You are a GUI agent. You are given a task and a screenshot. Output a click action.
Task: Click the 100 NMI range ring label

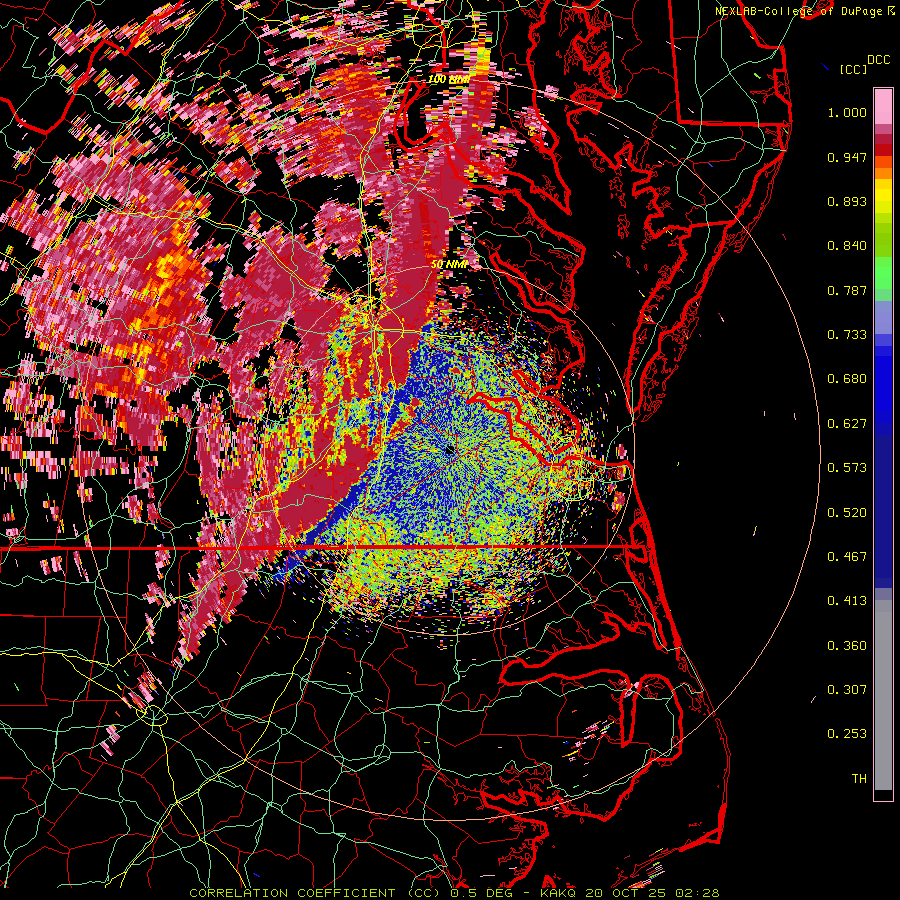point(449,79)
